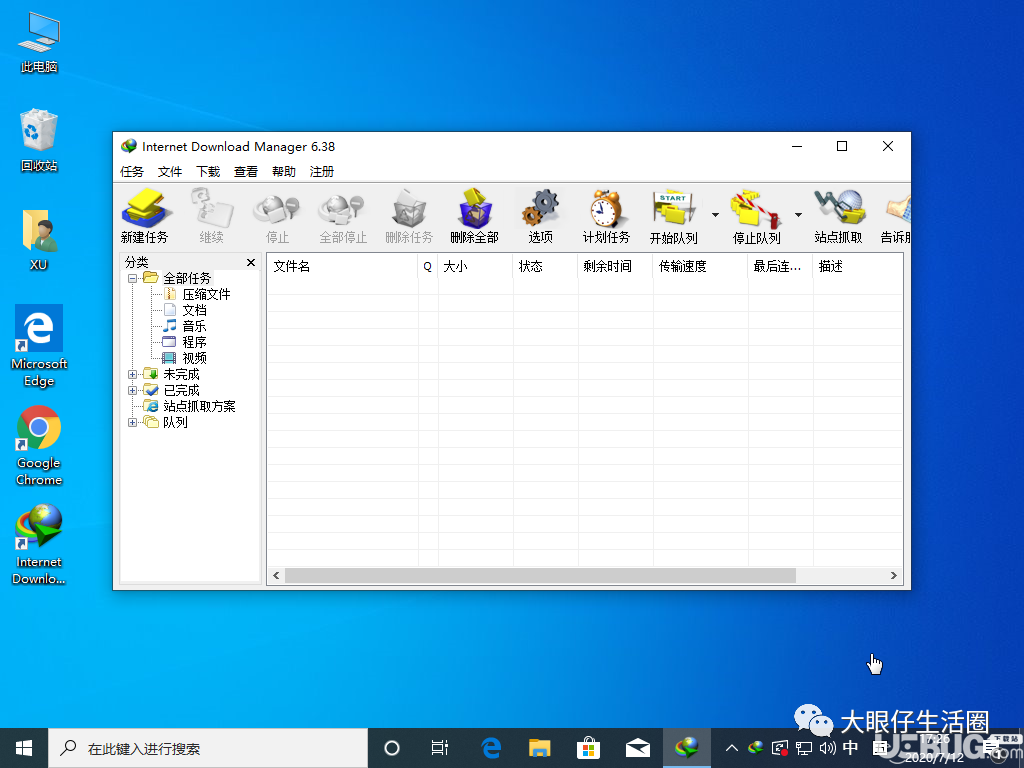This screenshot has width=1024, height=768.
Task: Sort by 状态 column header
Action: pos(545,266)
